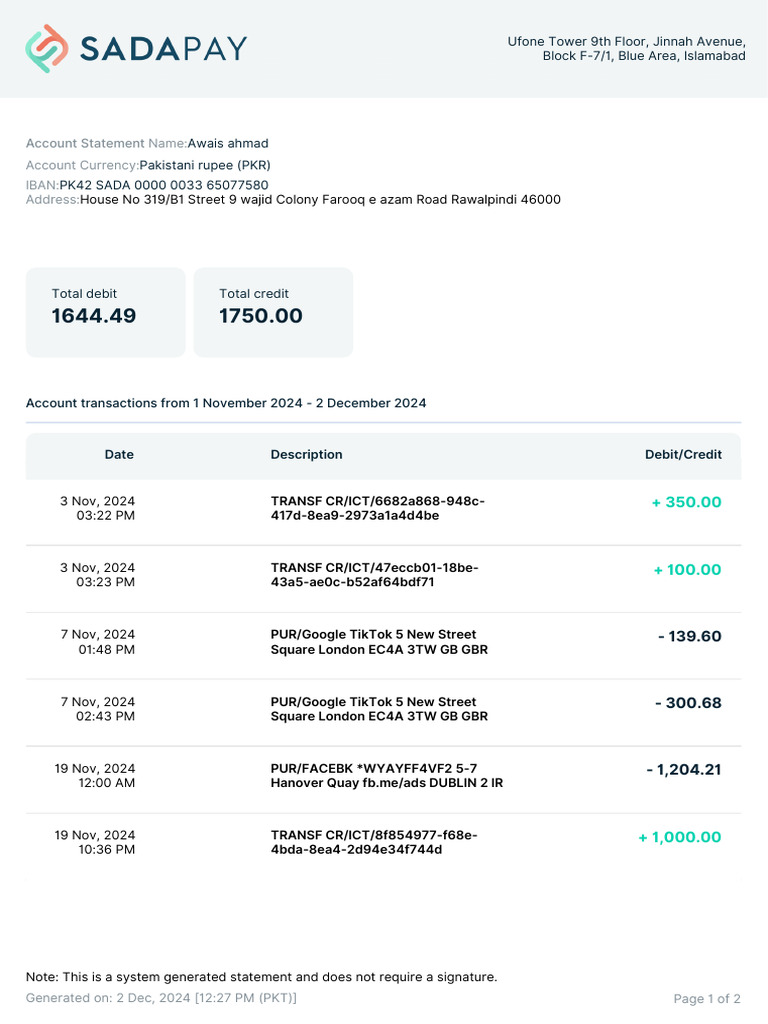Select the + 350.00 credit amount
This screenshot has height=1024, width=768.
pyautogui.click(x=686, y=502)
